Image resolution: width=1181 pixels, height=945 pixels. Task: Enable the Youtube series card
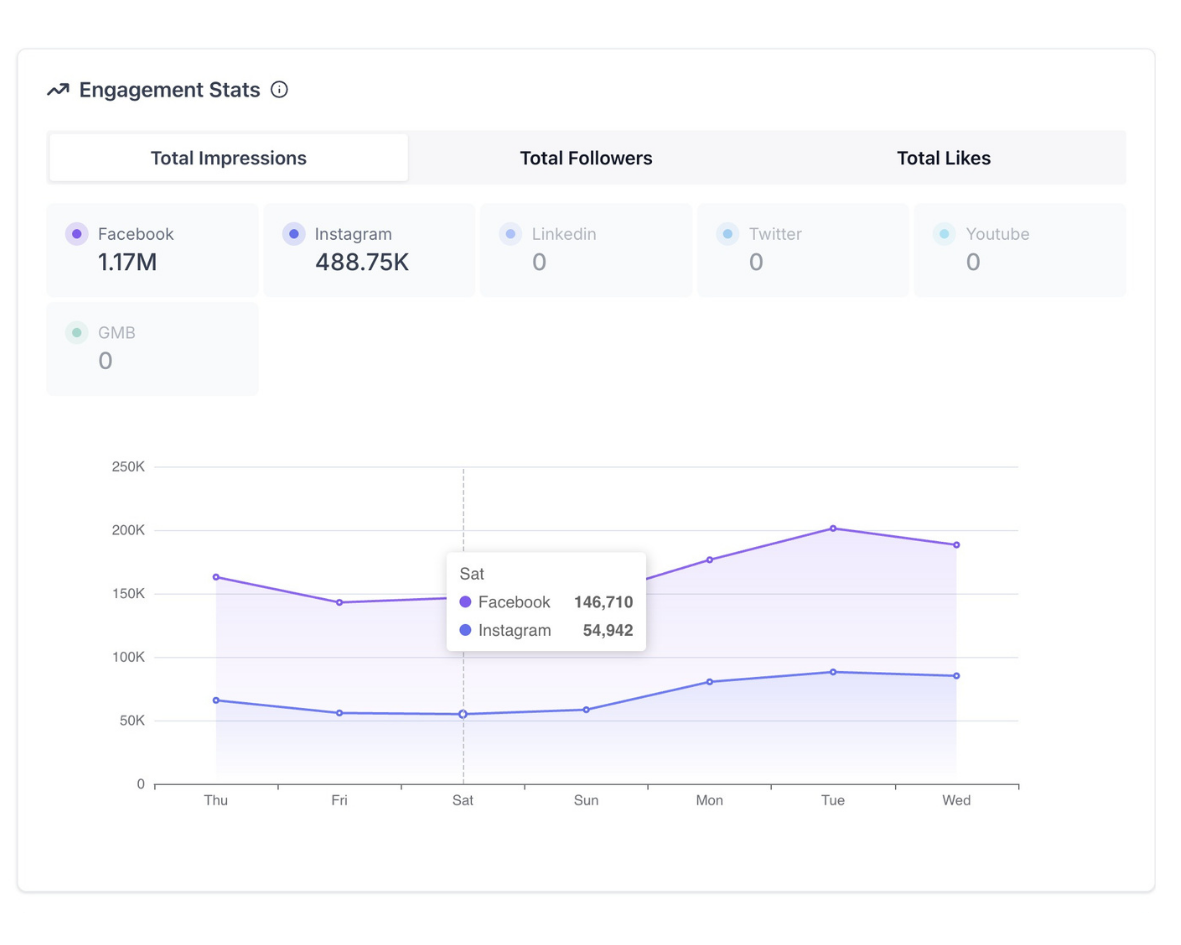tap(1021, 250)
